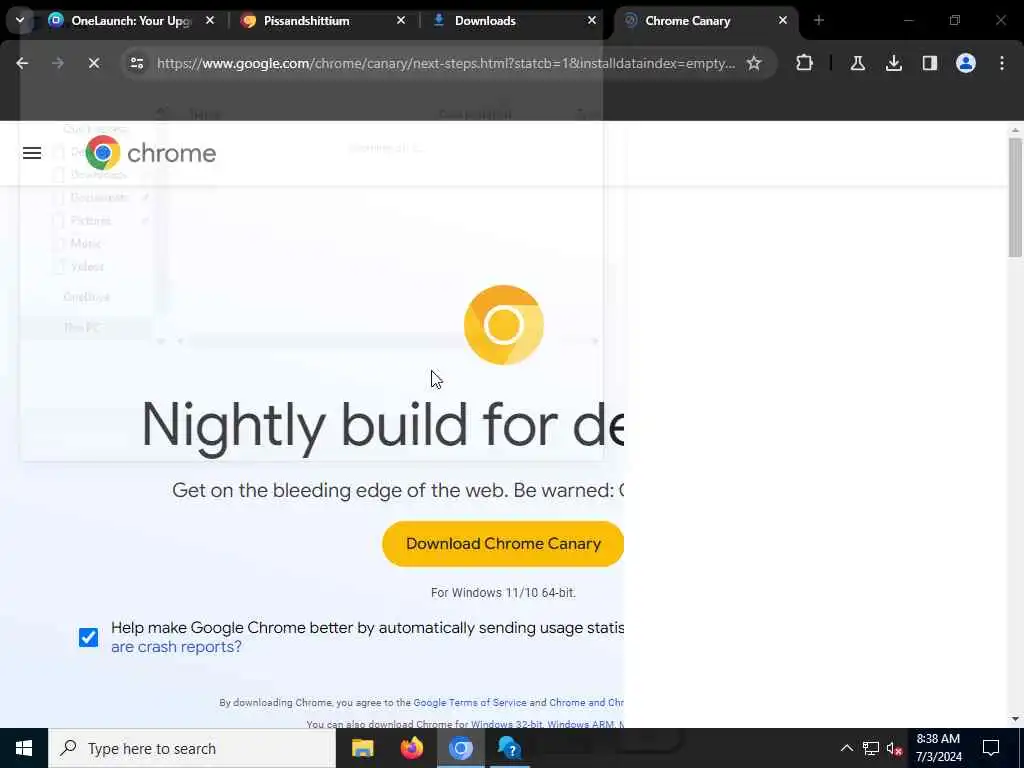1024x768 pixels.
Task: Open the Extensions puzzle icon
Action: 805,63
